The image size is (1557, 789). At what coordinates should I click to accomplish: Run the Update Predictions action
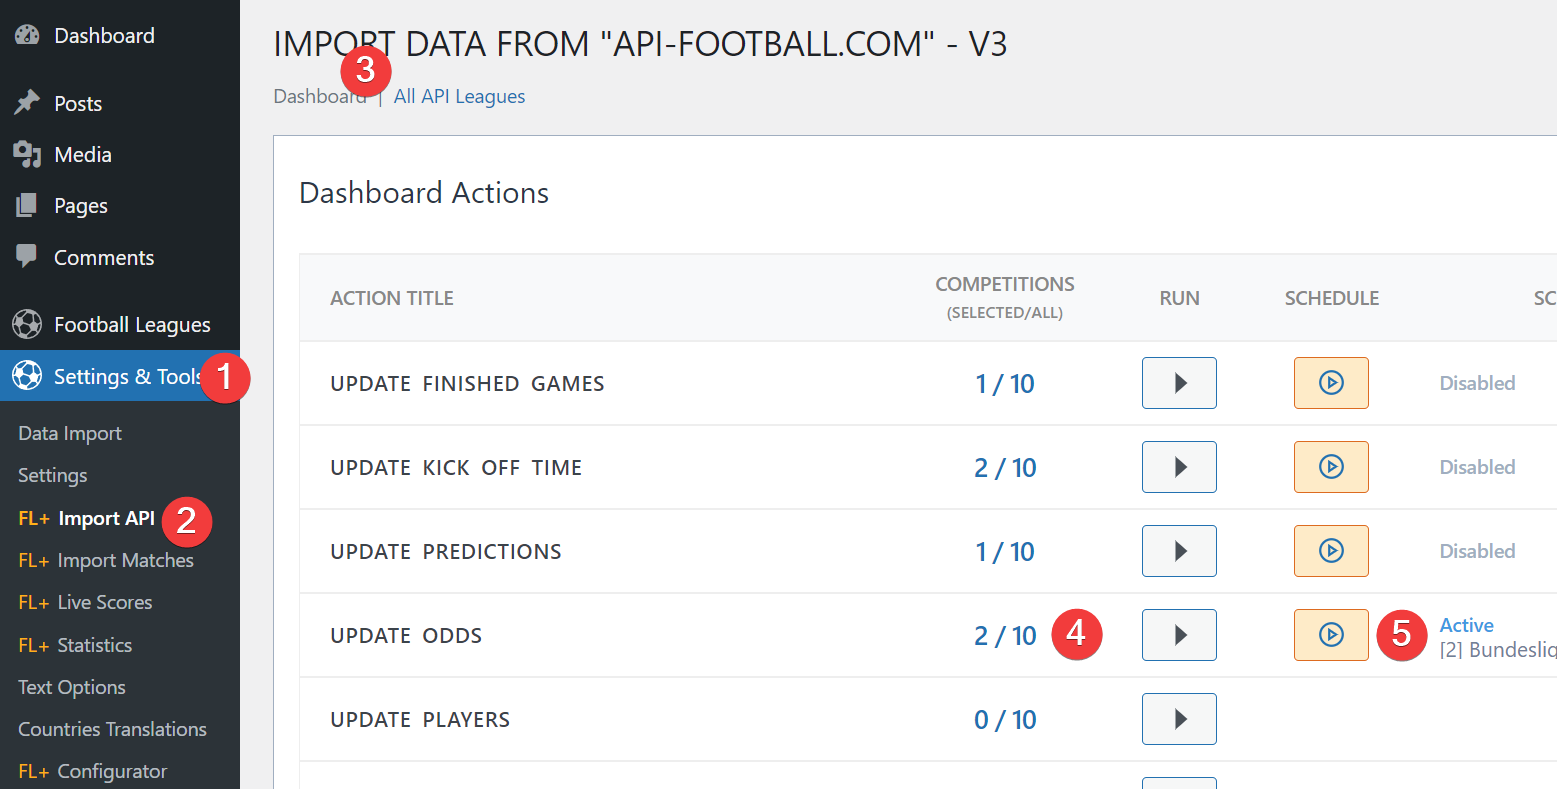1179,551
